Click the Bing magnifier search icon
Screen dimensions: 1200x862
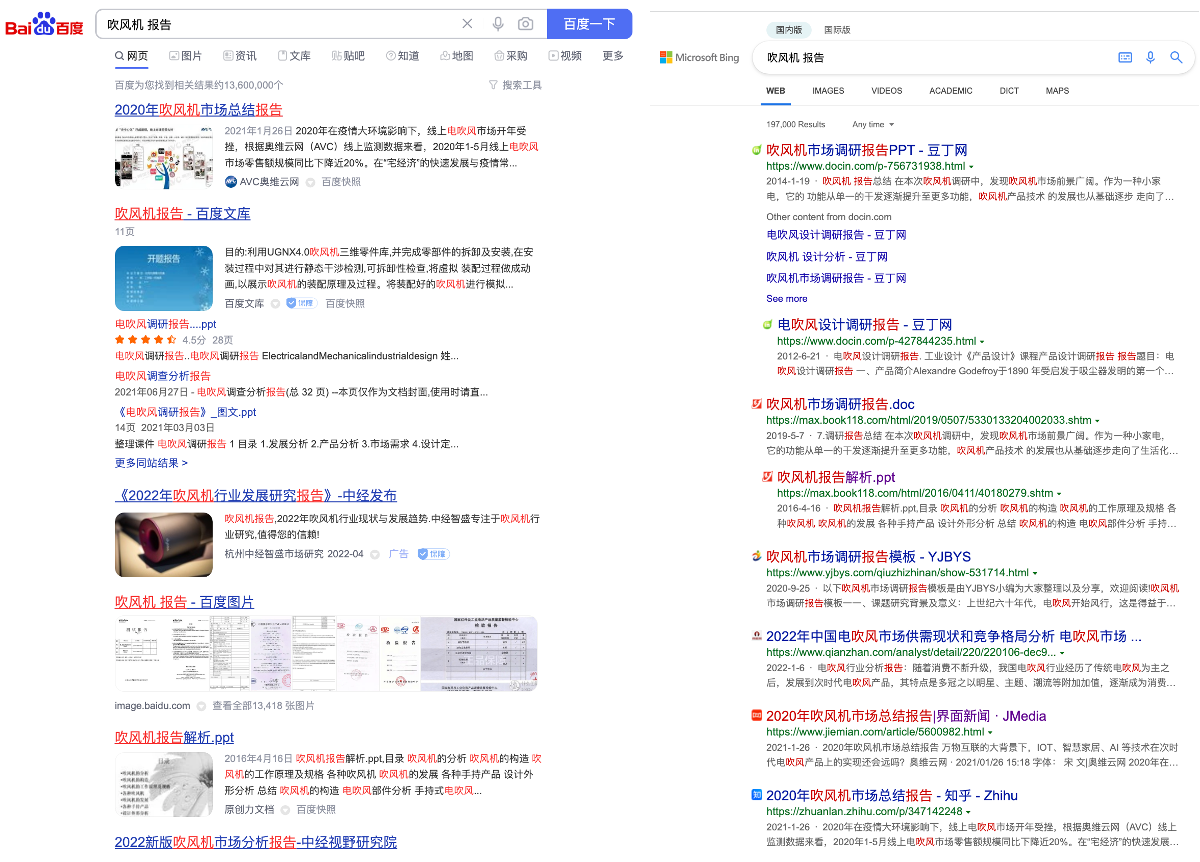[x=1177, y=58]
